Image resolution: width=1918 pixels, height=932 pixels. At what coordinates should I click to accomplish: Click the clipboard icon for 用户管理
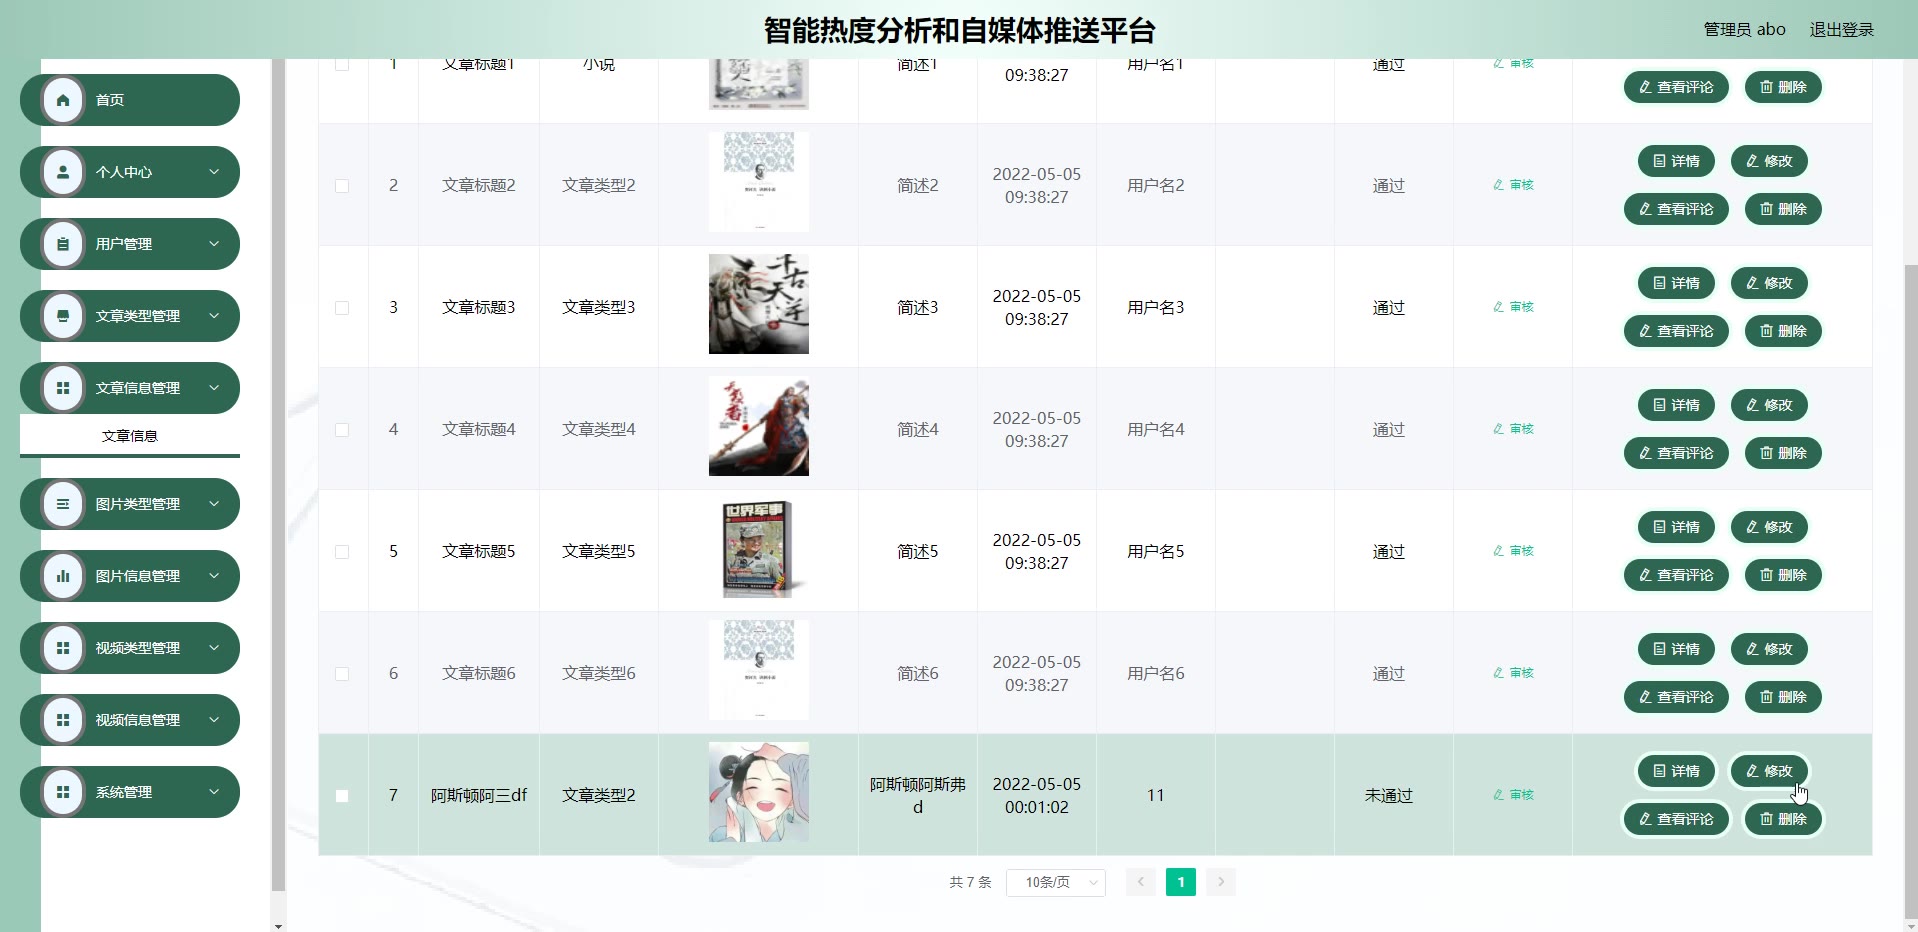pos(63,244)
